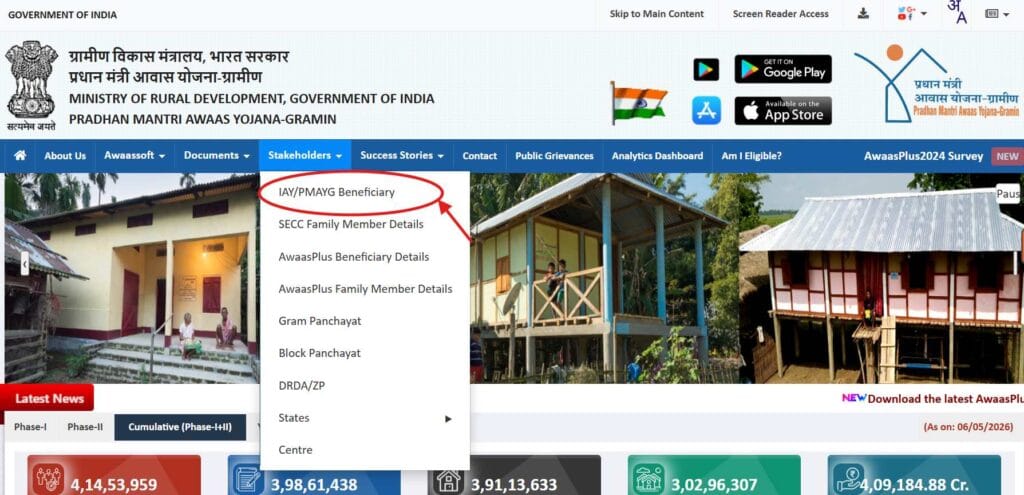1024x495 pixels.
Task: Click the house icon beside 3,91,13,633
Action: click(449, 481)
